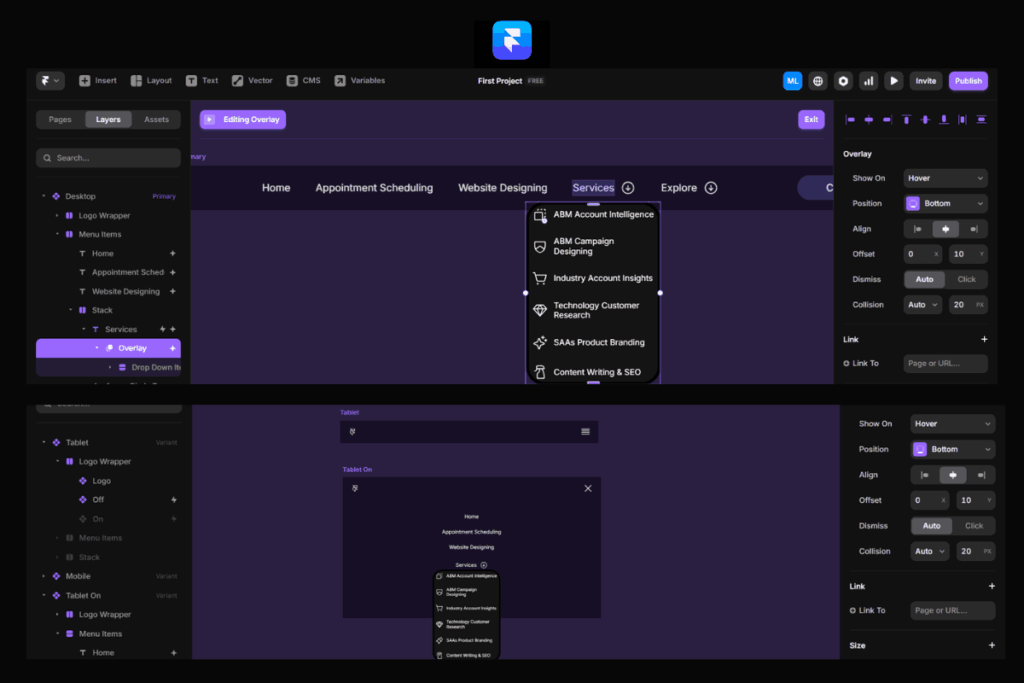This screenshot has height=683, width=1024.
Task: Set Dismiss to Auto in lower panel
Action: (931, 526)
